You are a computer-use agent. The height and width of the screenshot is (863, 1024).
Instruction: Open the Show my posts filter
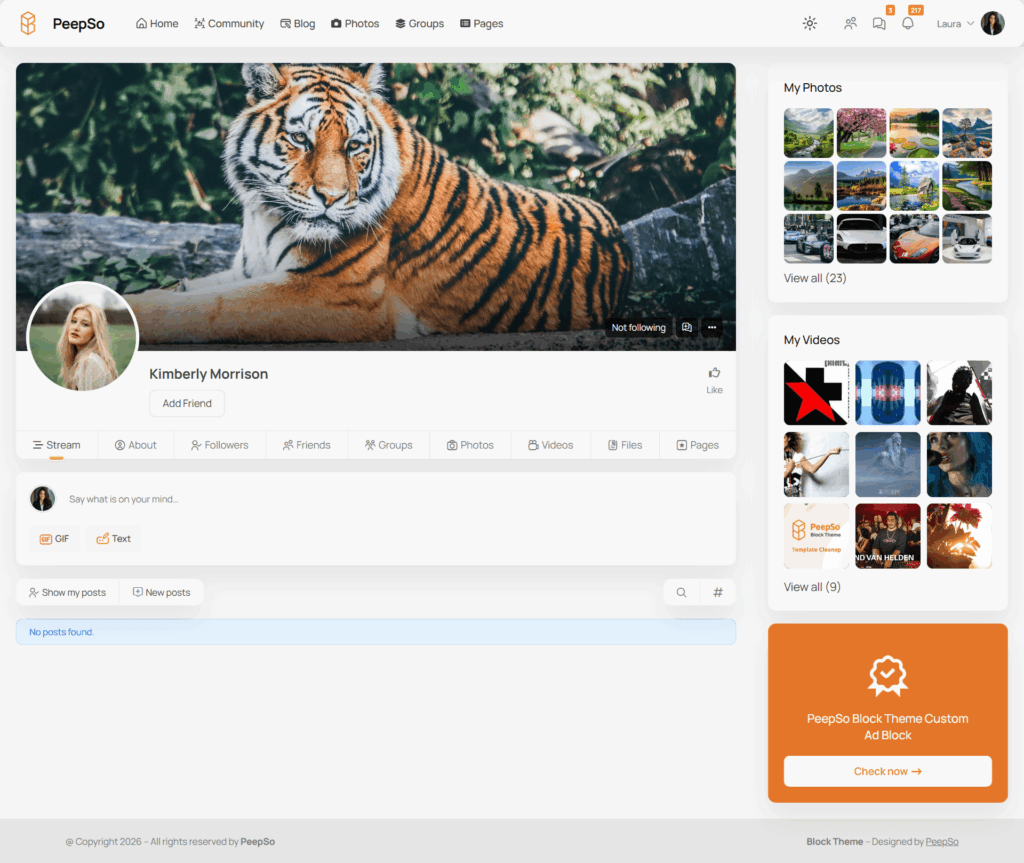[67, 593]
